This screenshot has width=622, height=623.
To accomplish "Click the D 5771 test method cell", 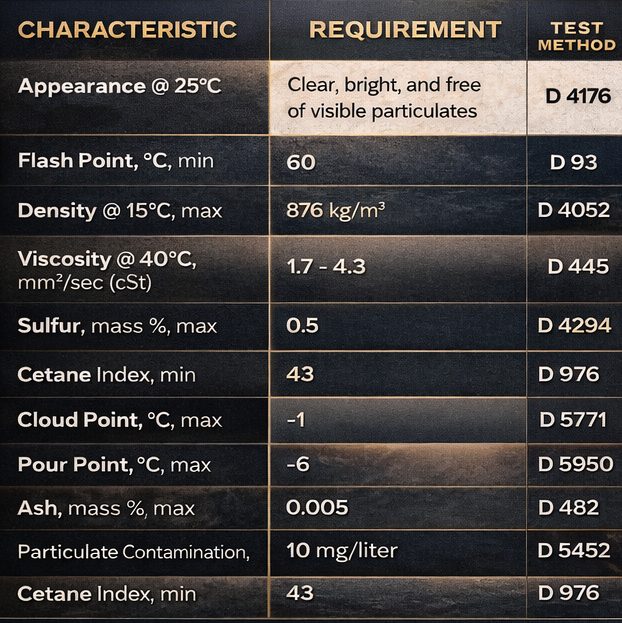I will tap(573, 420).
